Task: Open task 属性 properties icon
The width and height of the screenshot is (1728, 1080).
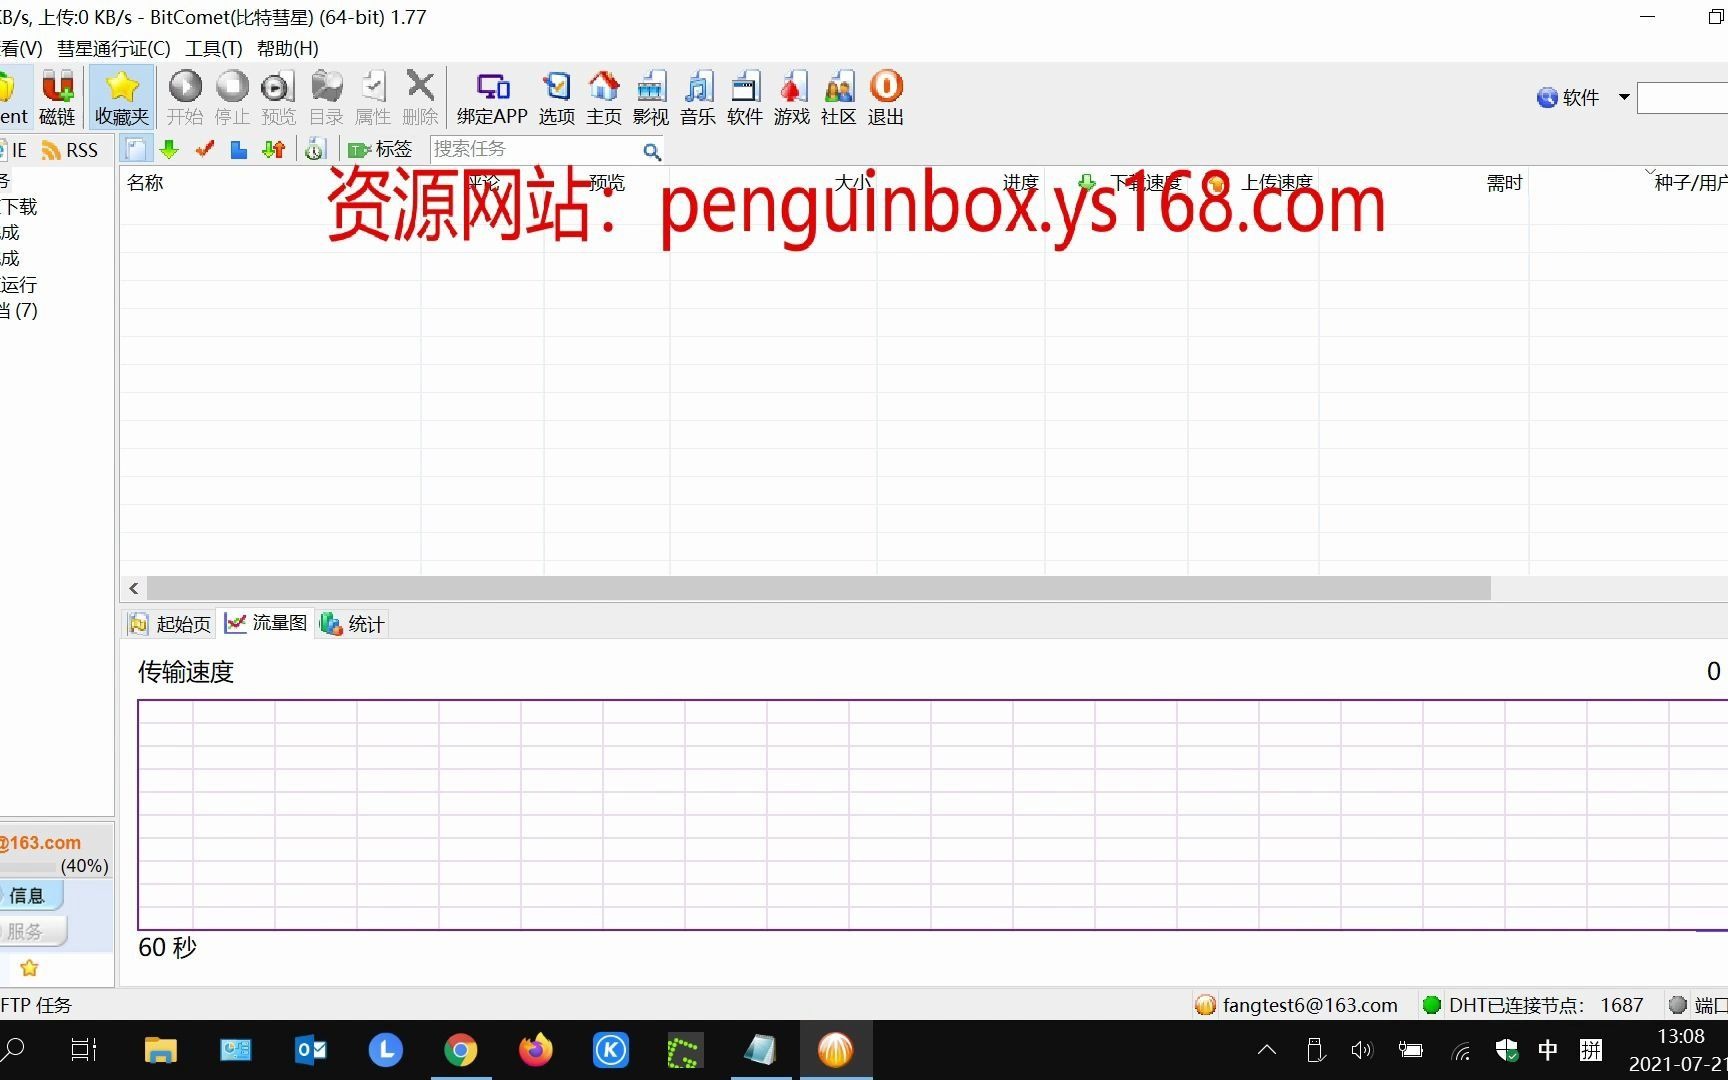Action: pos(373,97)
